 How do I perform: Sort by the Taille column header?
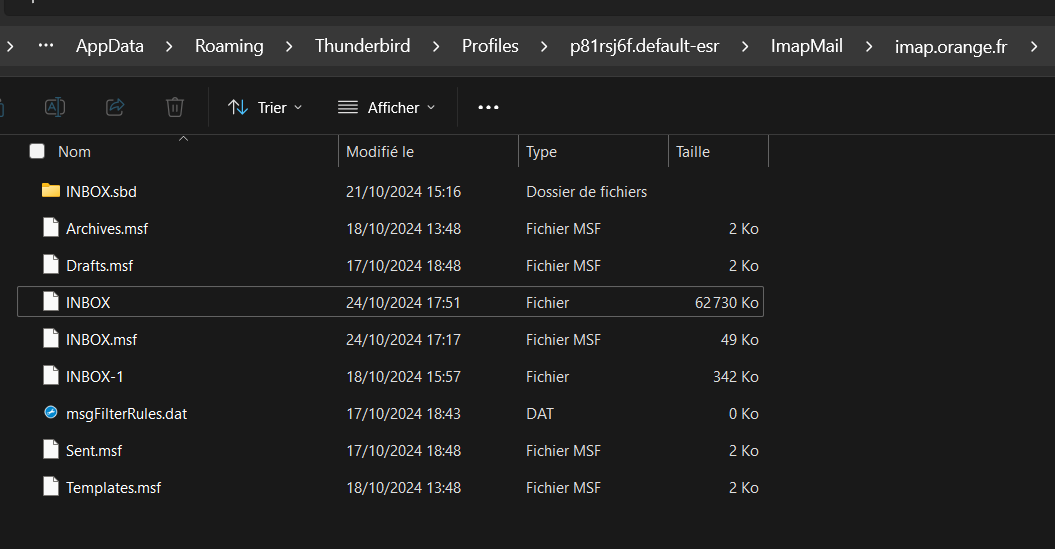pos(693,152)
